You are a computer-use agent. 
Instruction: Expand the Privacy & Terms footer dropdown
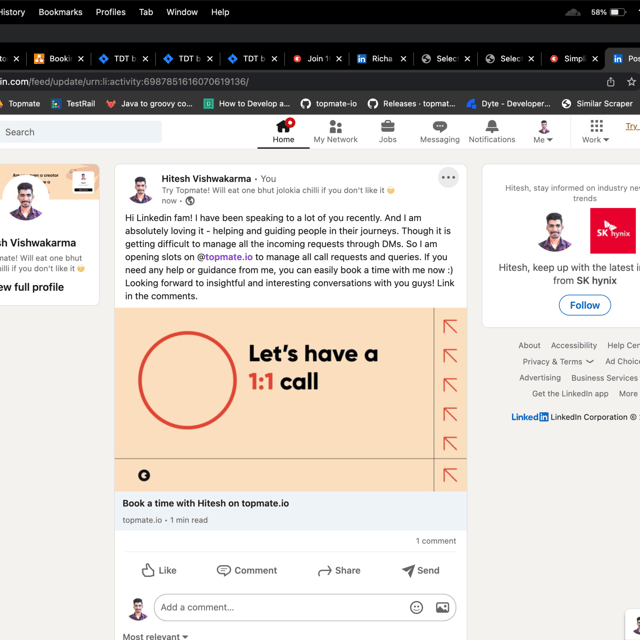pyautogui.click(x=558, y=362)
